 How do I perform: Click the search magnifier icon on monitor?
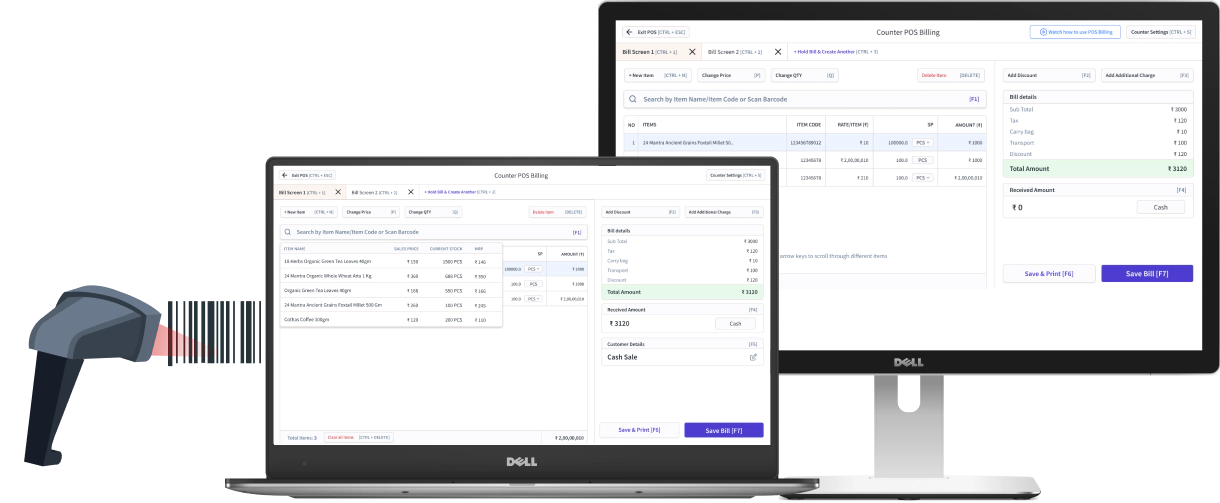(633, 100)
